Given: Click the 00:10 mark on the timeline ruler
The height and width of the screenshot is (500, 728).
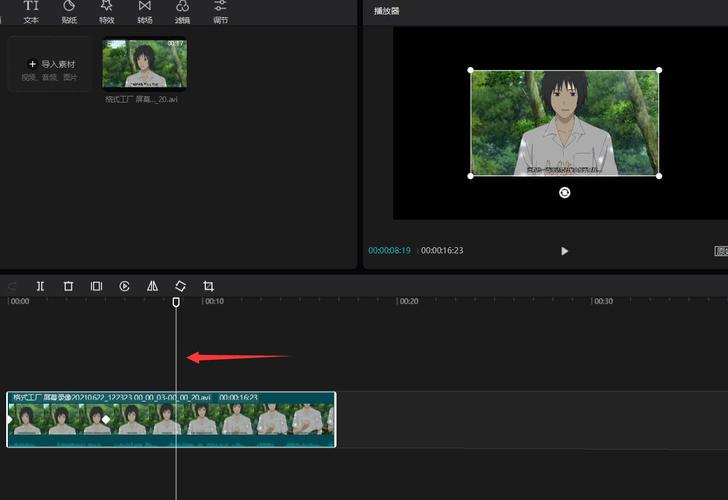Looking at the screenshot, I should click(214, 301).
